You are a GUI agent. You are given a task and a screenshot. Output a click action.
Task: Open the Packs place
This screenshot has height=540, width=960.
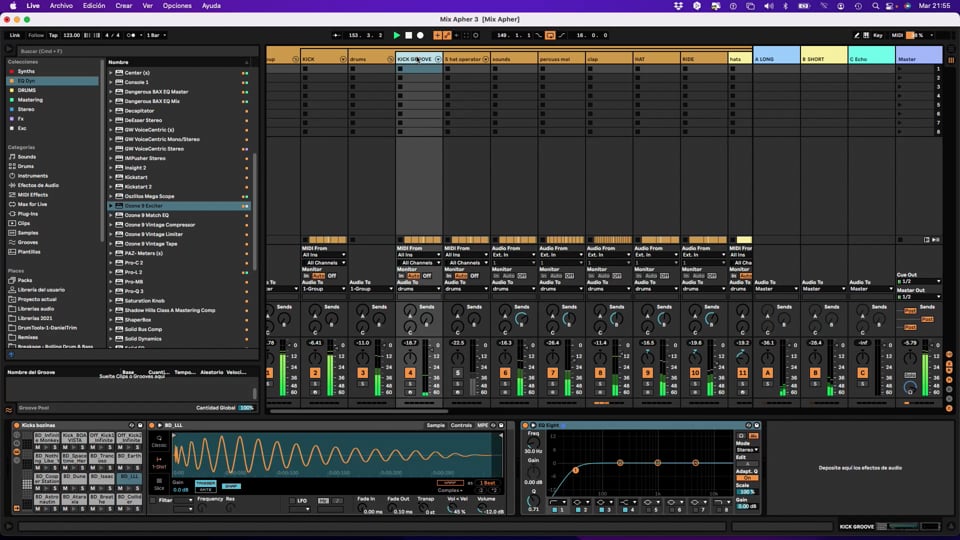[25, 280]
